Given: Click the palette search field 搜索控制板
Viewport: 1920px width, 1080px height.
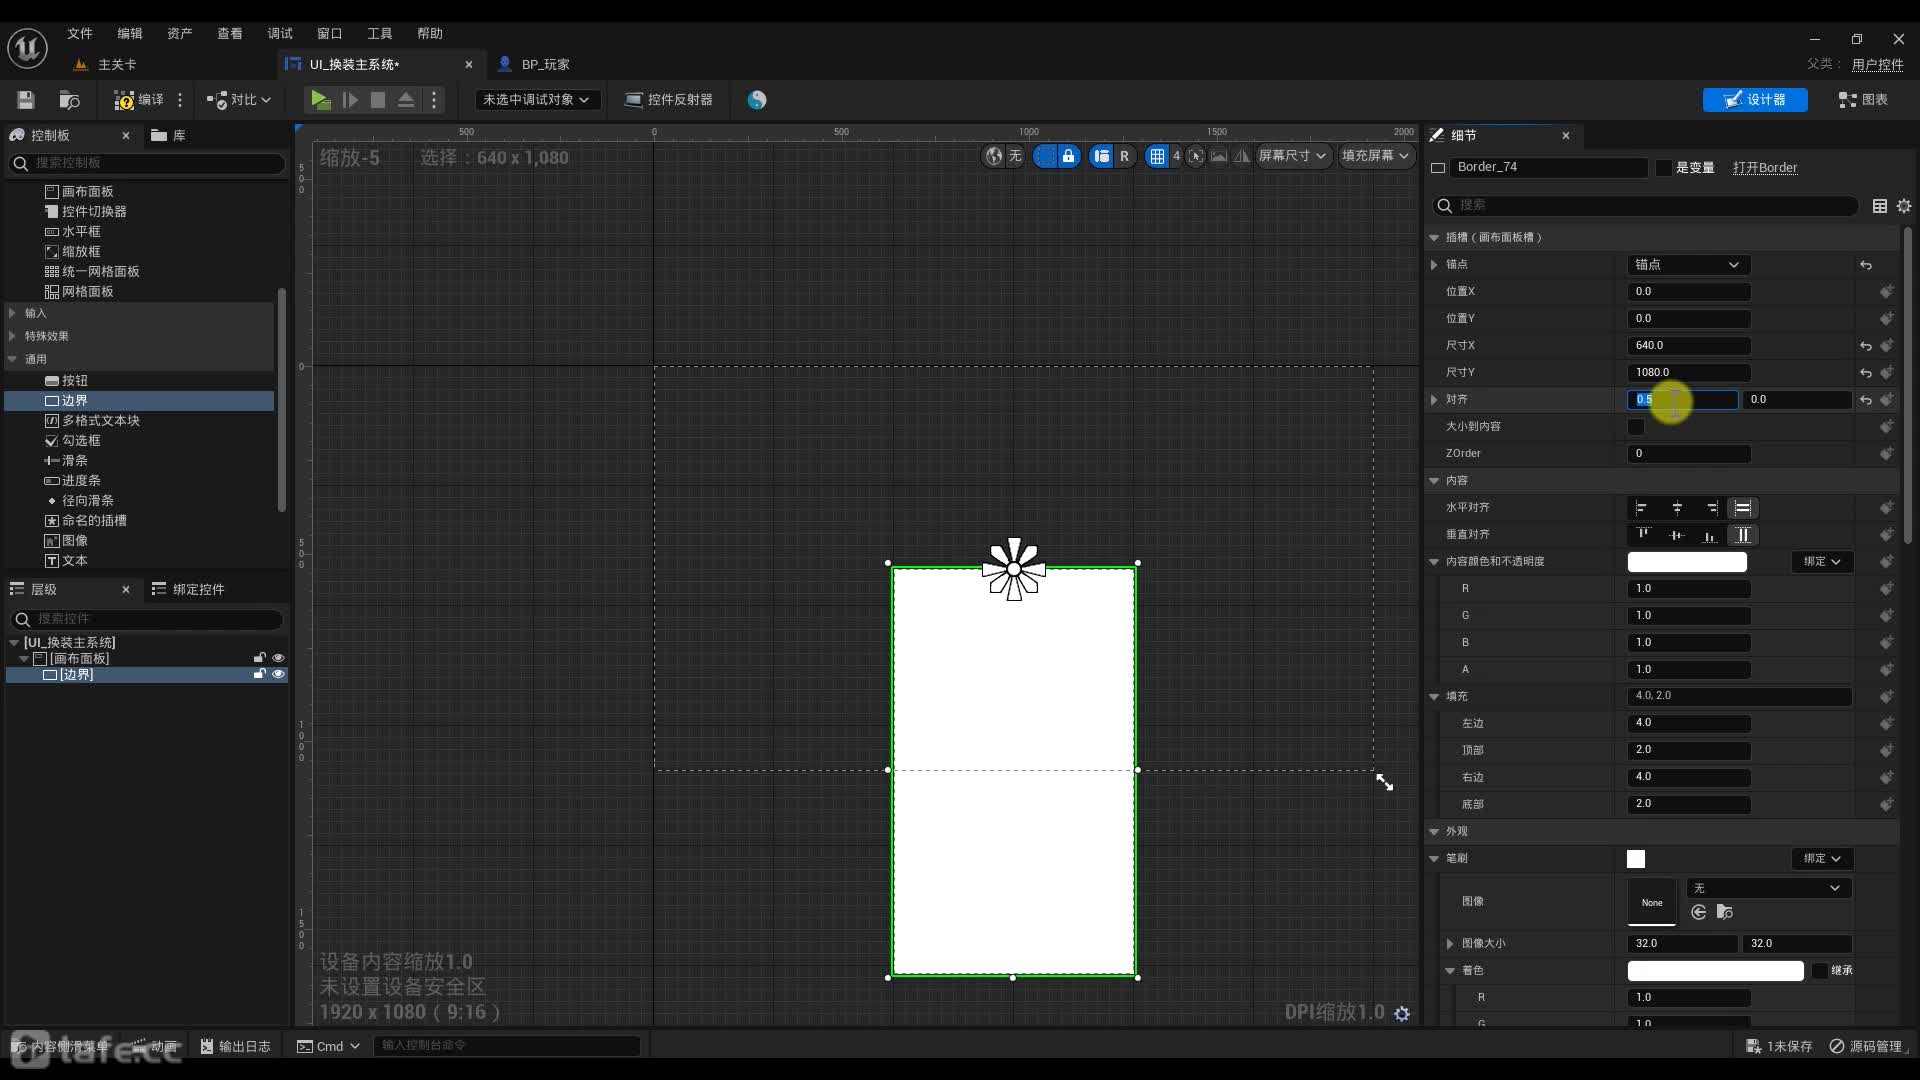Looking at the screenshot, I should pyautogui.click(x=148, y=162).
